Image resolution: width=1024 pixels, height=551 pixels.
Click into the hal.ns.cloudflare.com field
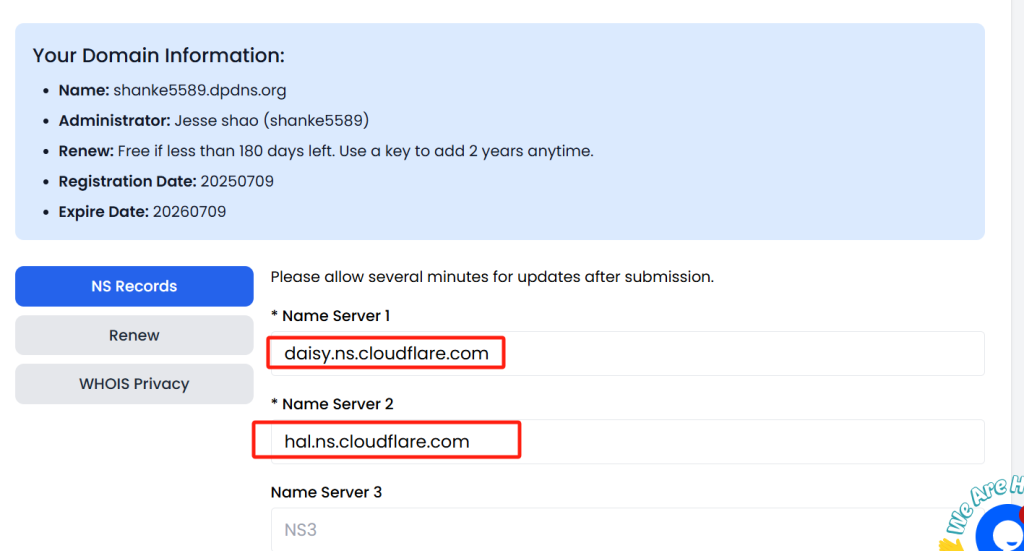click(x=626, y=442)
